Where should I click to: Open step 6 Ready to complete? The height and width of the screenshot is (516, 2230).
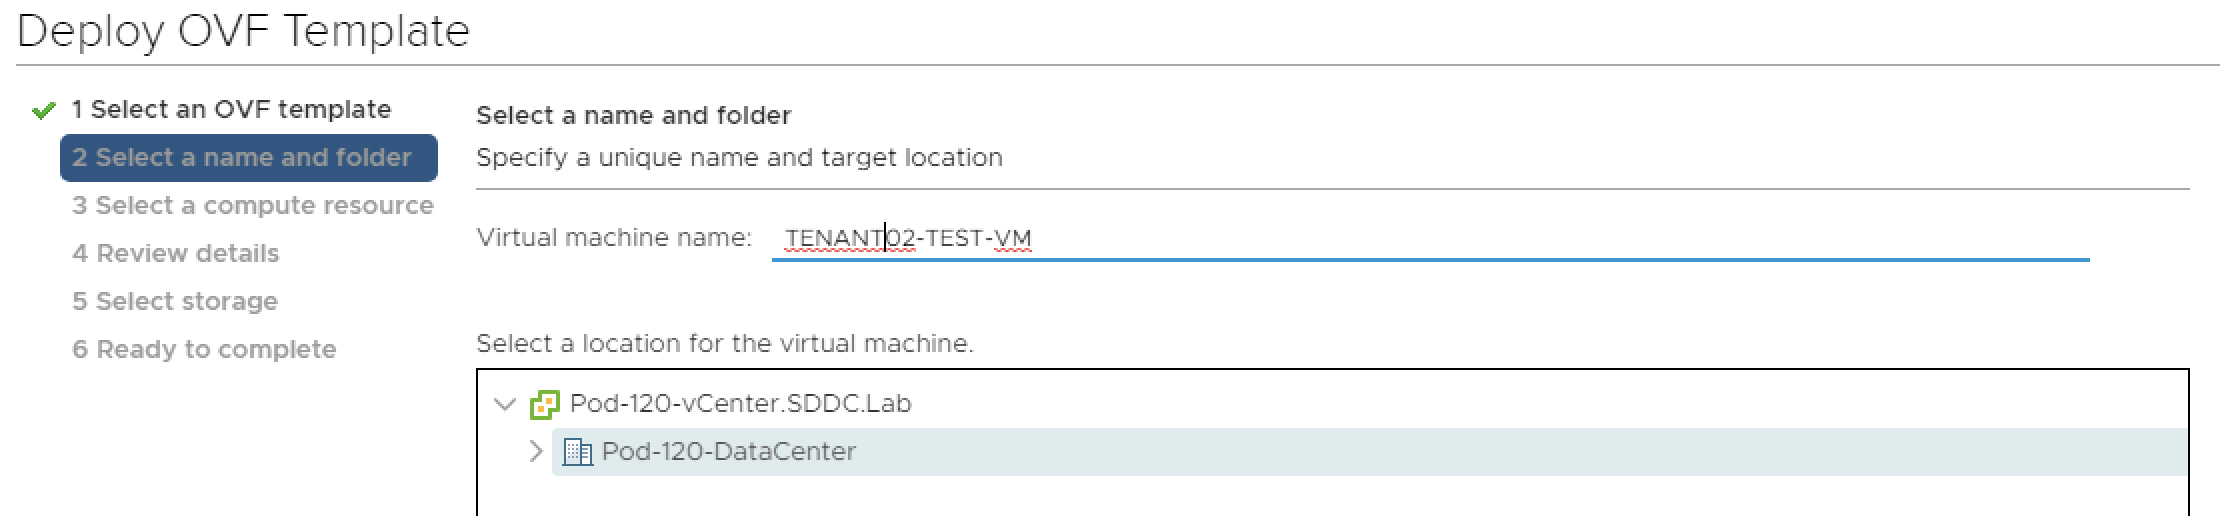click(204, 350)
